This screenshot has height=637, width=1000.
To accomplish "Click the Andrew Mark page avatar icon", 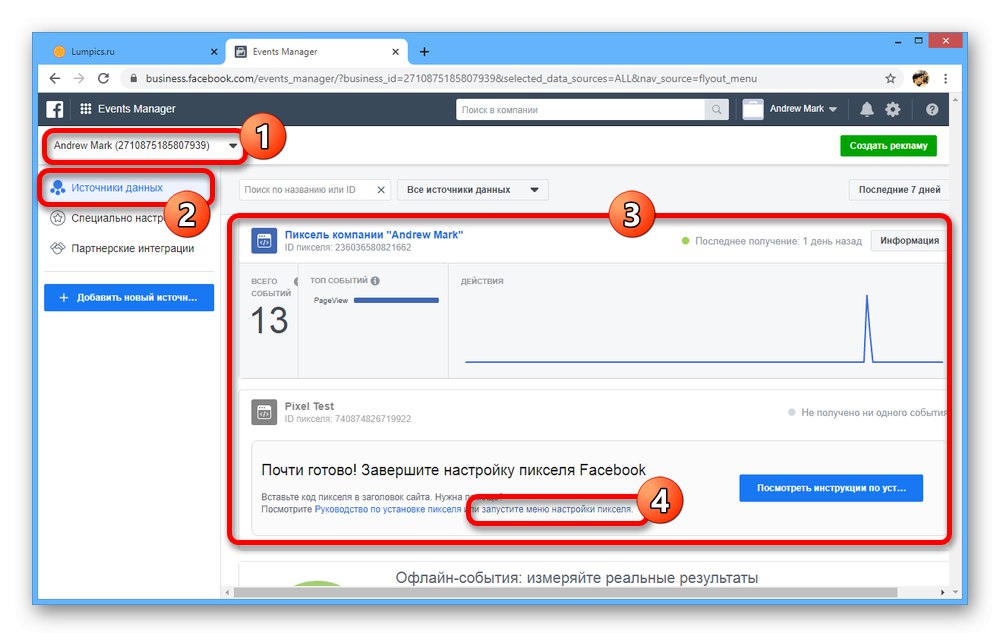I will 753,109.
